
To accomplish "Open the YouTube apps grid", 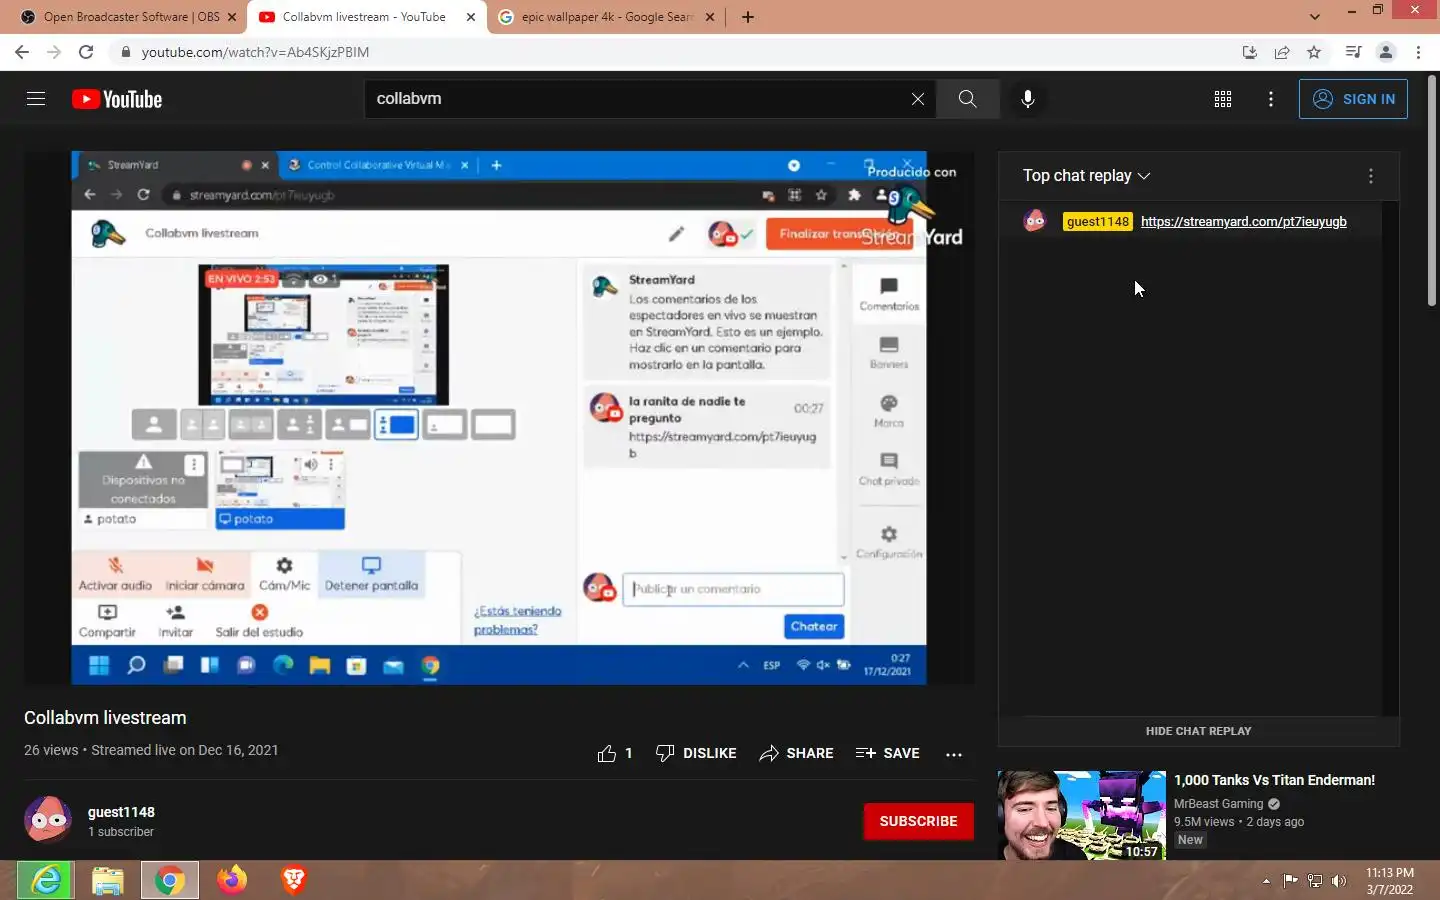I will click(1222, 99).
